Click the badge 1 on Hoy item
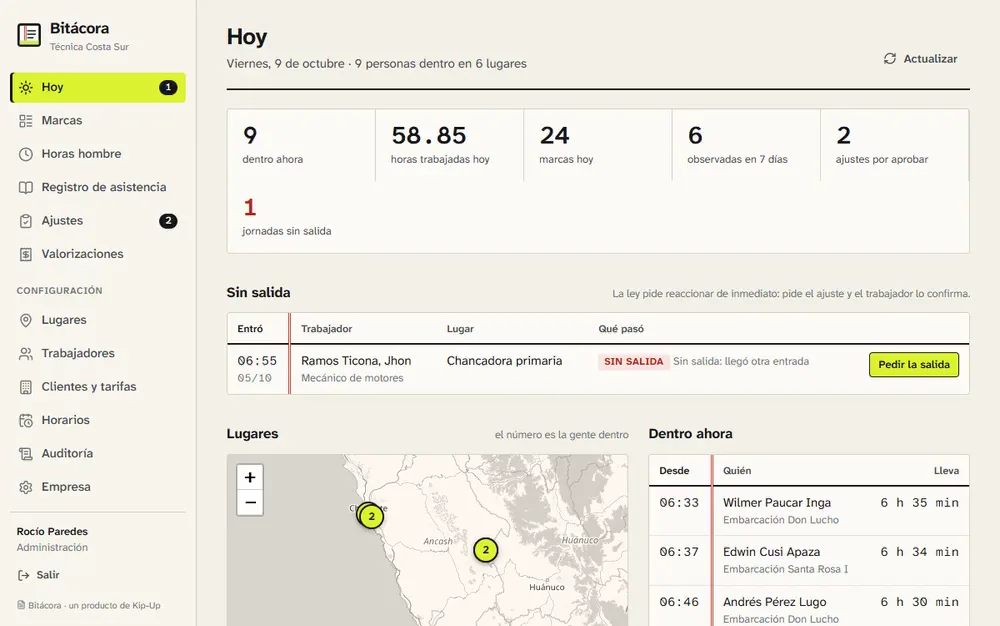The image size is (1000, 626). [x=168, y=87]
